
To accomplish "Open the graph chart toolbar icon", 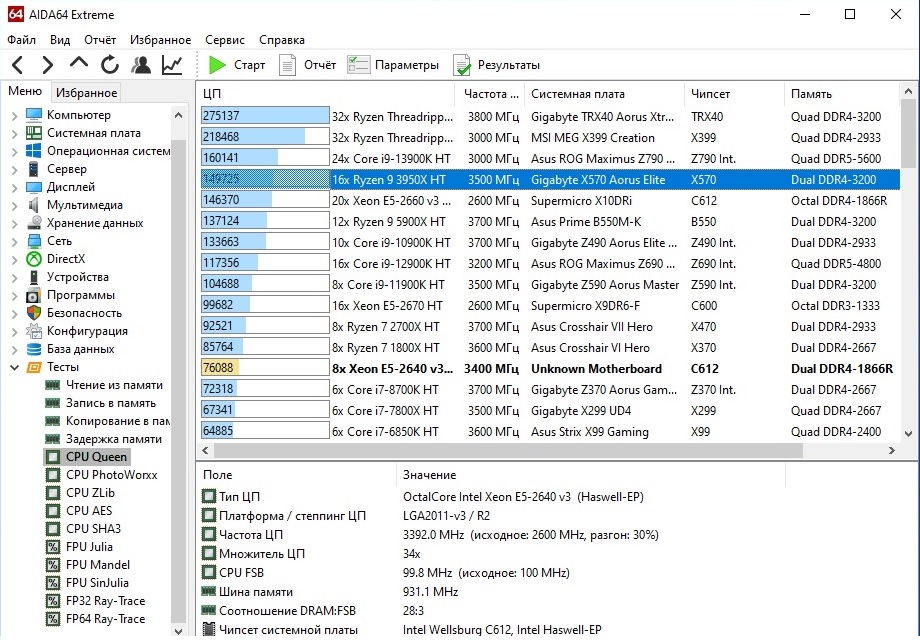I will 172,65.
